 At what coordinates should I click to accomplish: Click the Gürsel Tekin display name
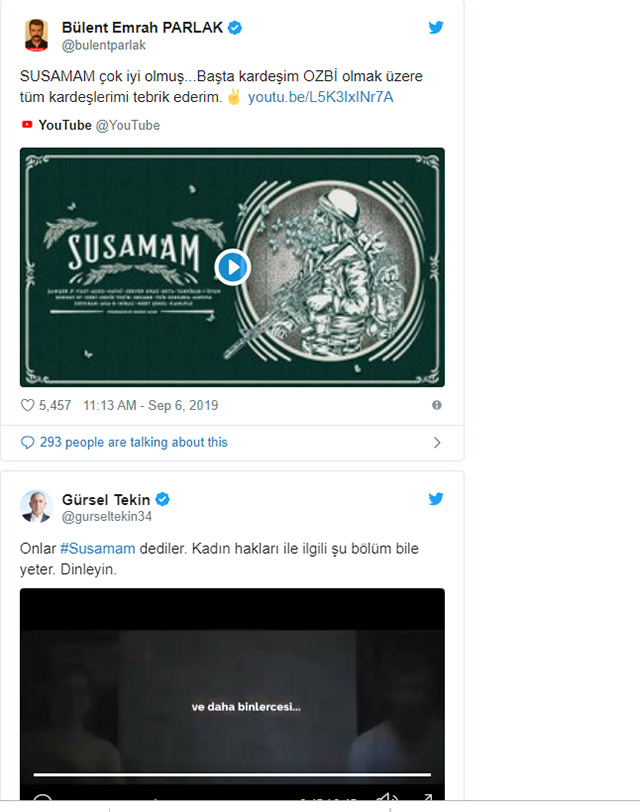pos(105,498)
